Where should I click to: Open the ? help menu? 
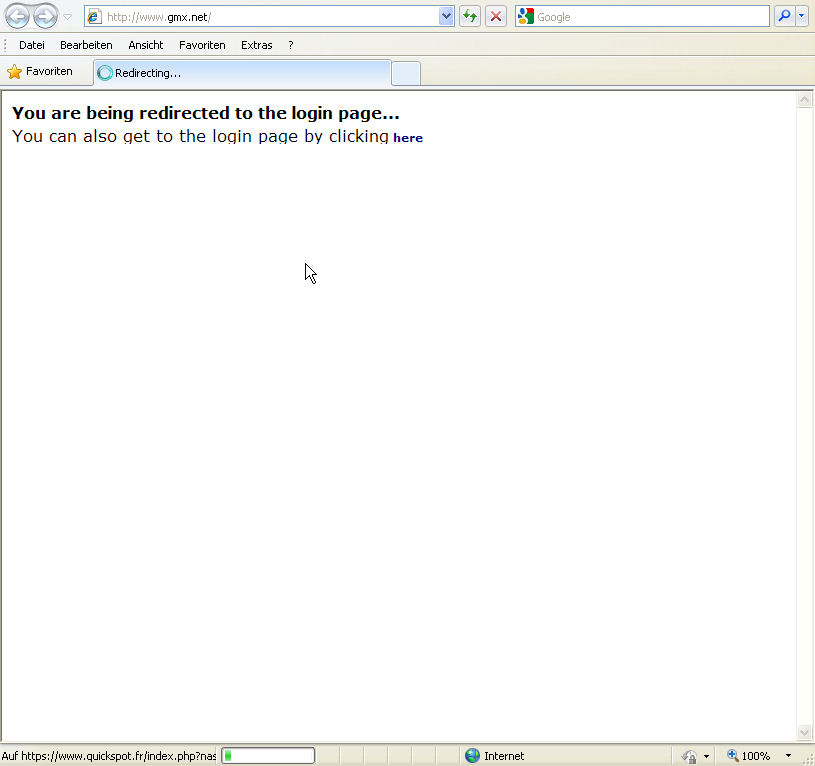(291, 45)
